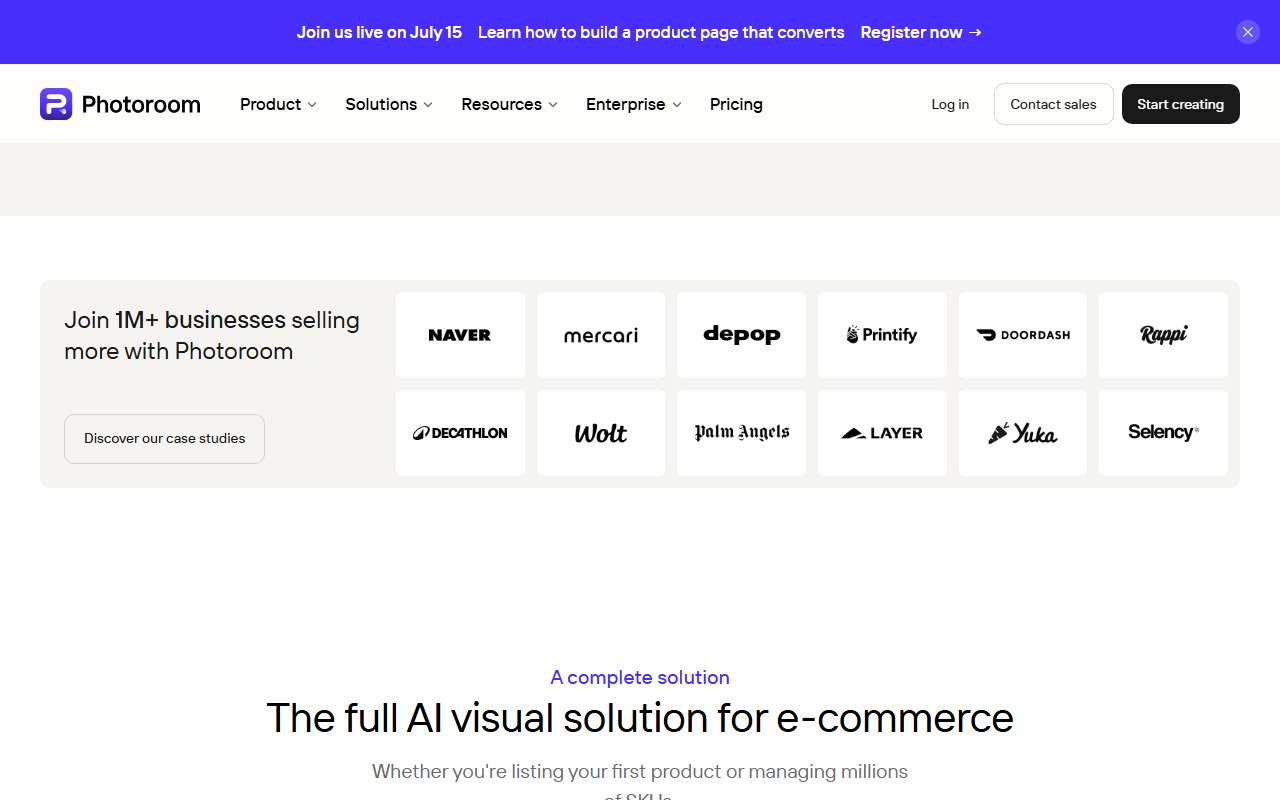
Task: Expand the Product dropdown menu
Action: pyautogui.click(x=278, y=104)
